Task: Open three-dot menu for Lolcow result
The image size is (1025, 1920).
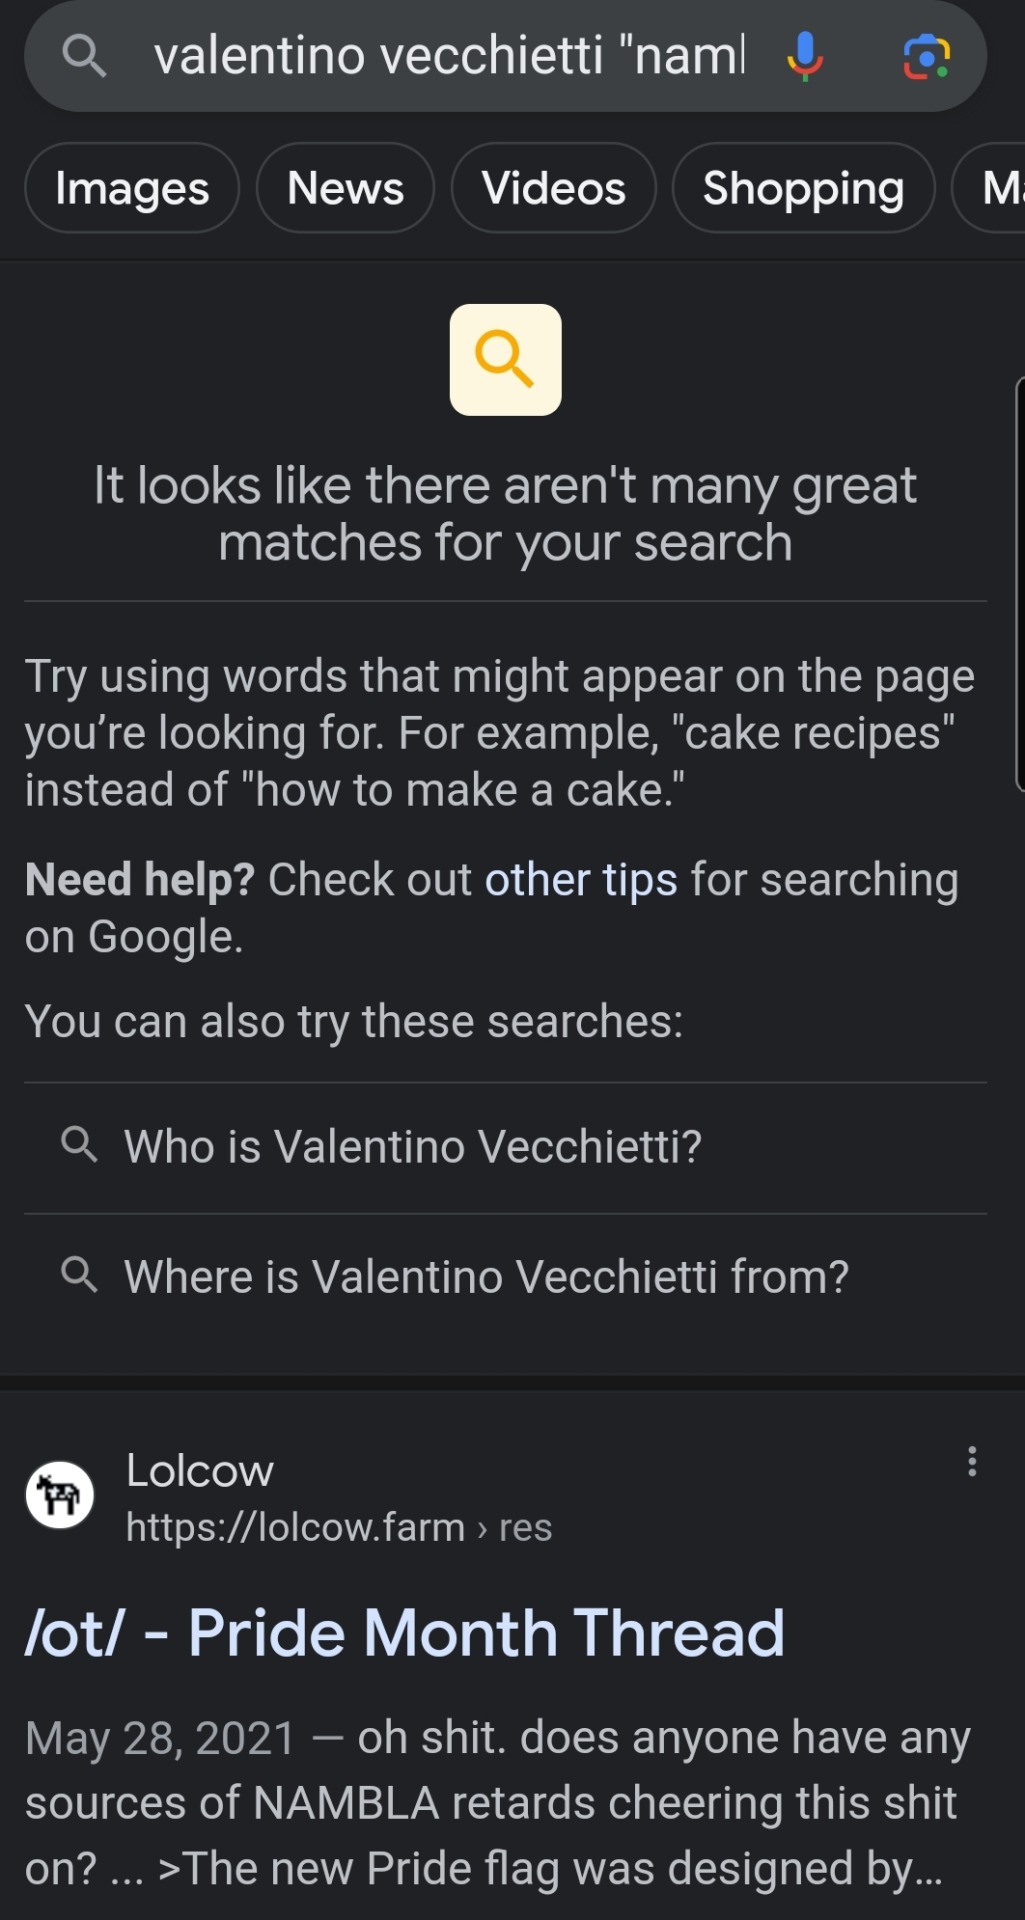Action: (972, 1461)
